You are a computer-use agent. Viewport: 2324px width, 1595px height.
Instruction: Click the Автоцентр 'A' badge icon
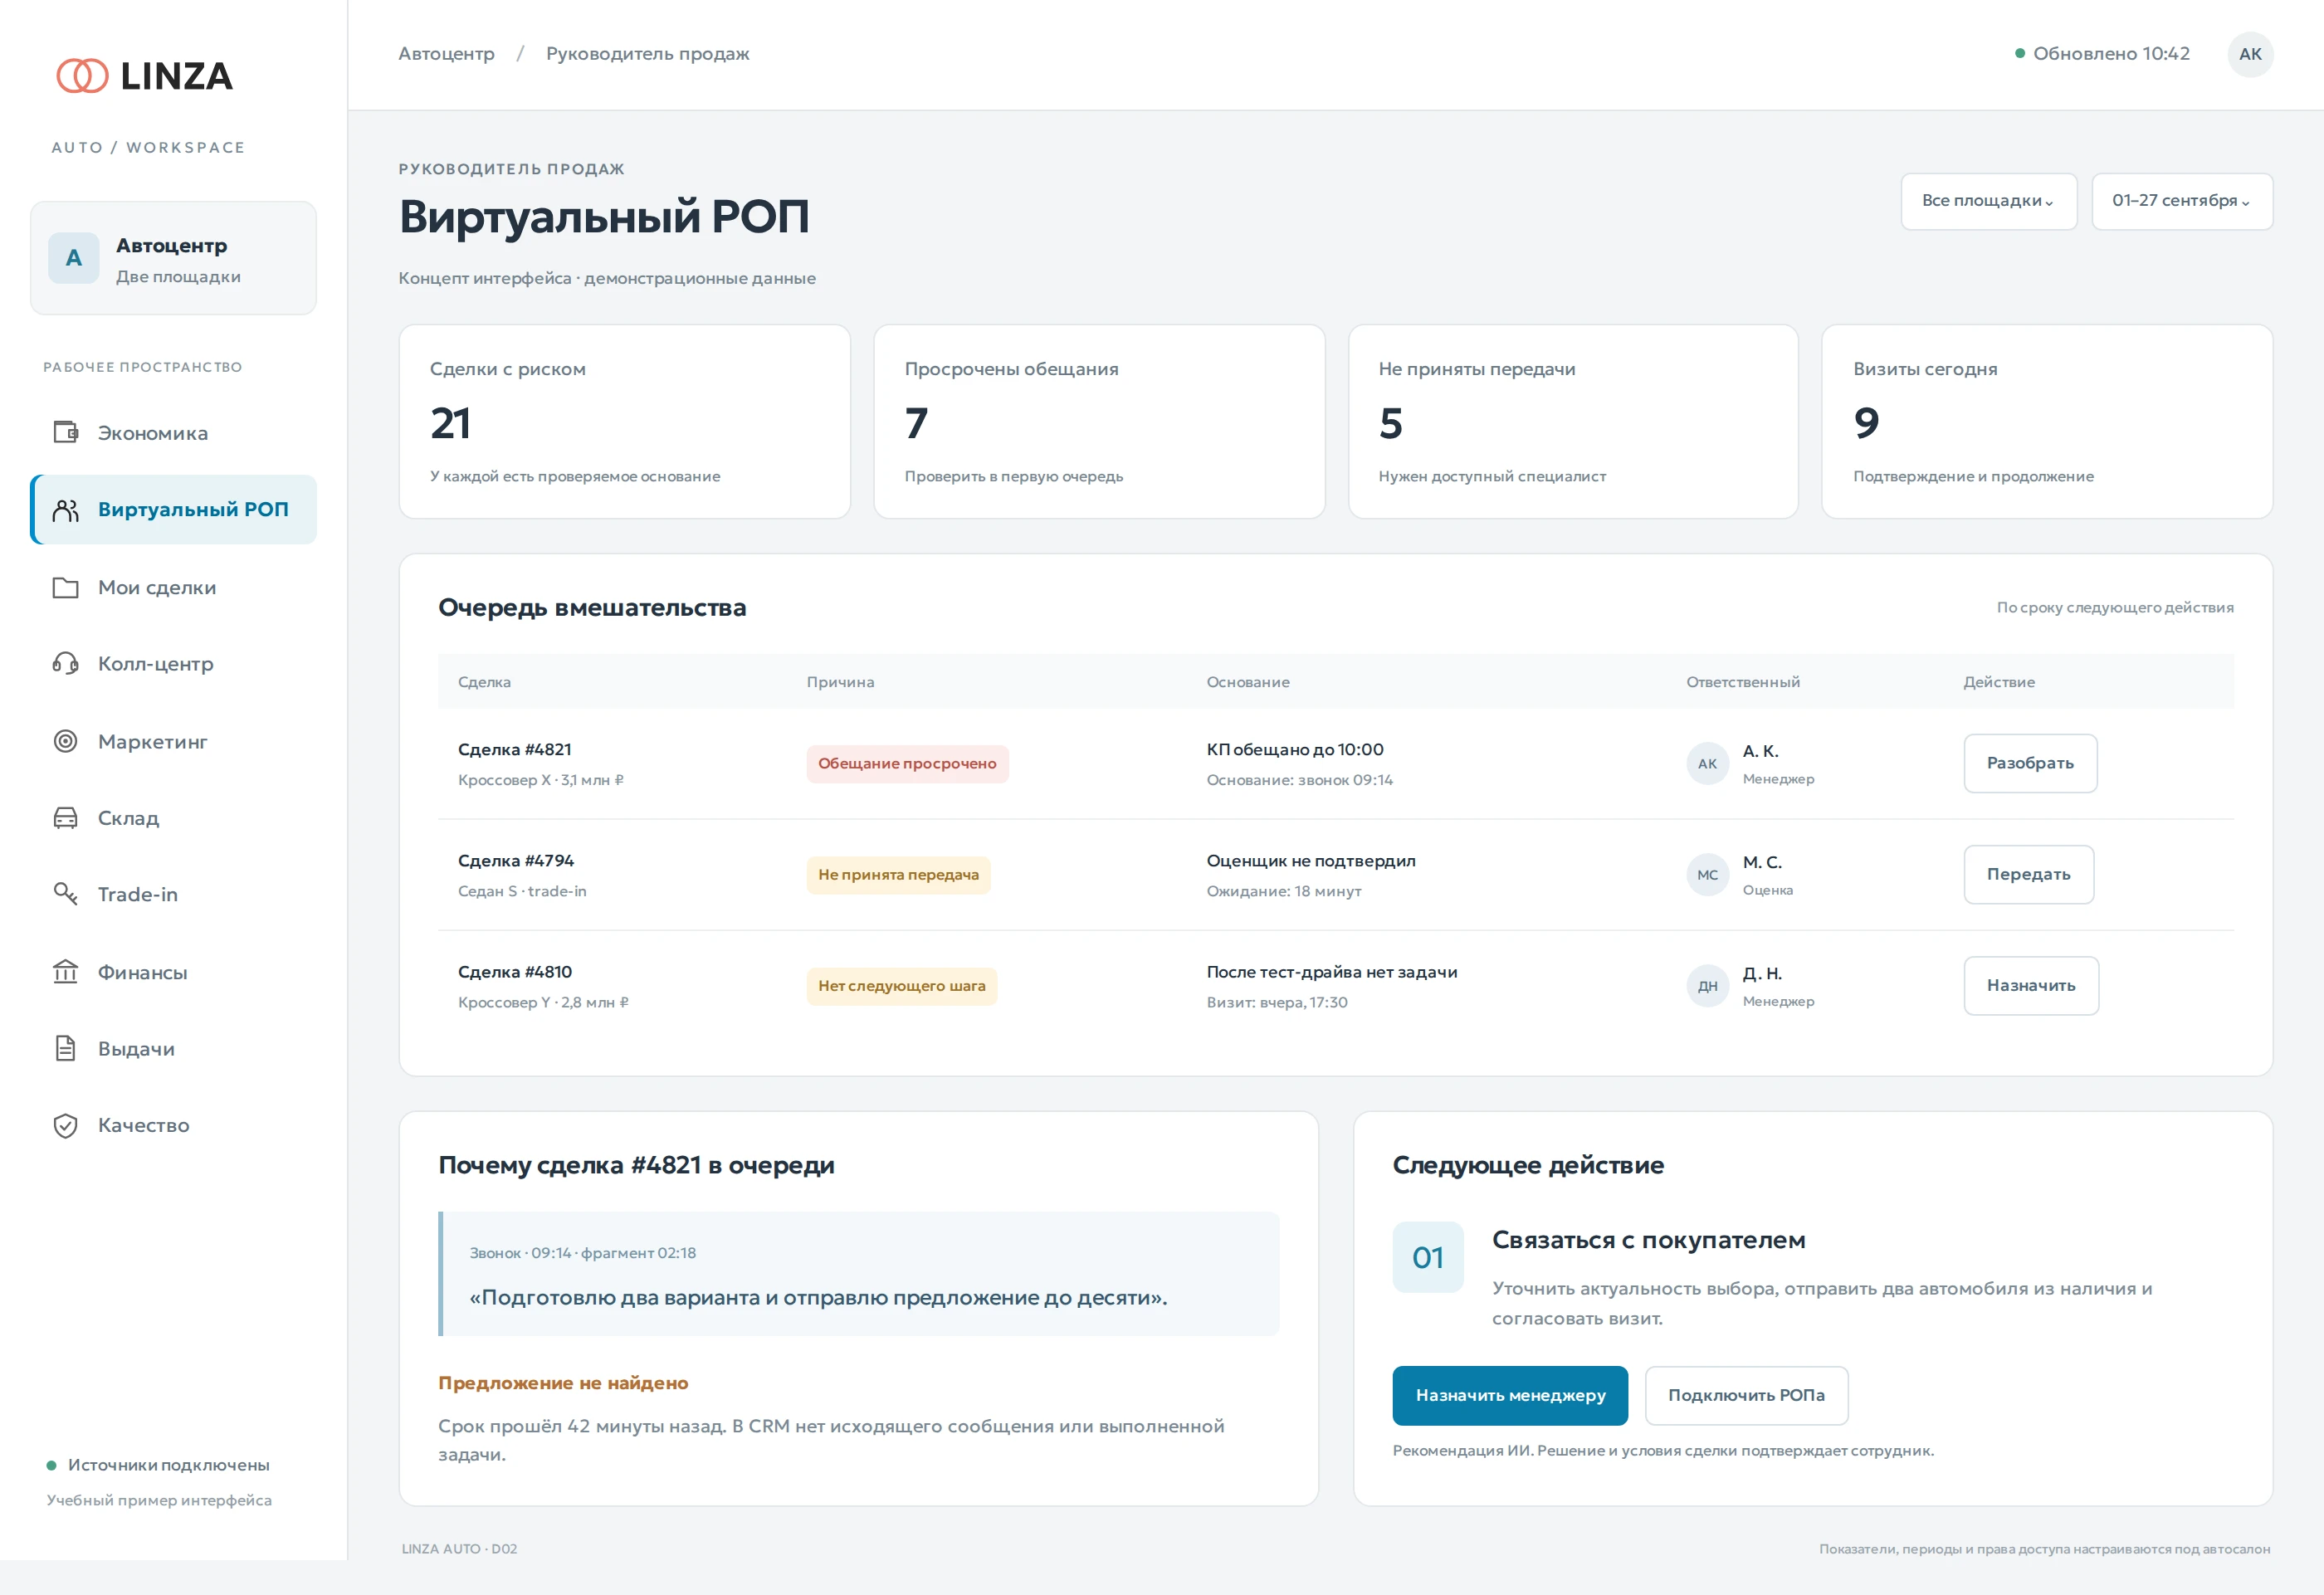[x=74, y=258]
